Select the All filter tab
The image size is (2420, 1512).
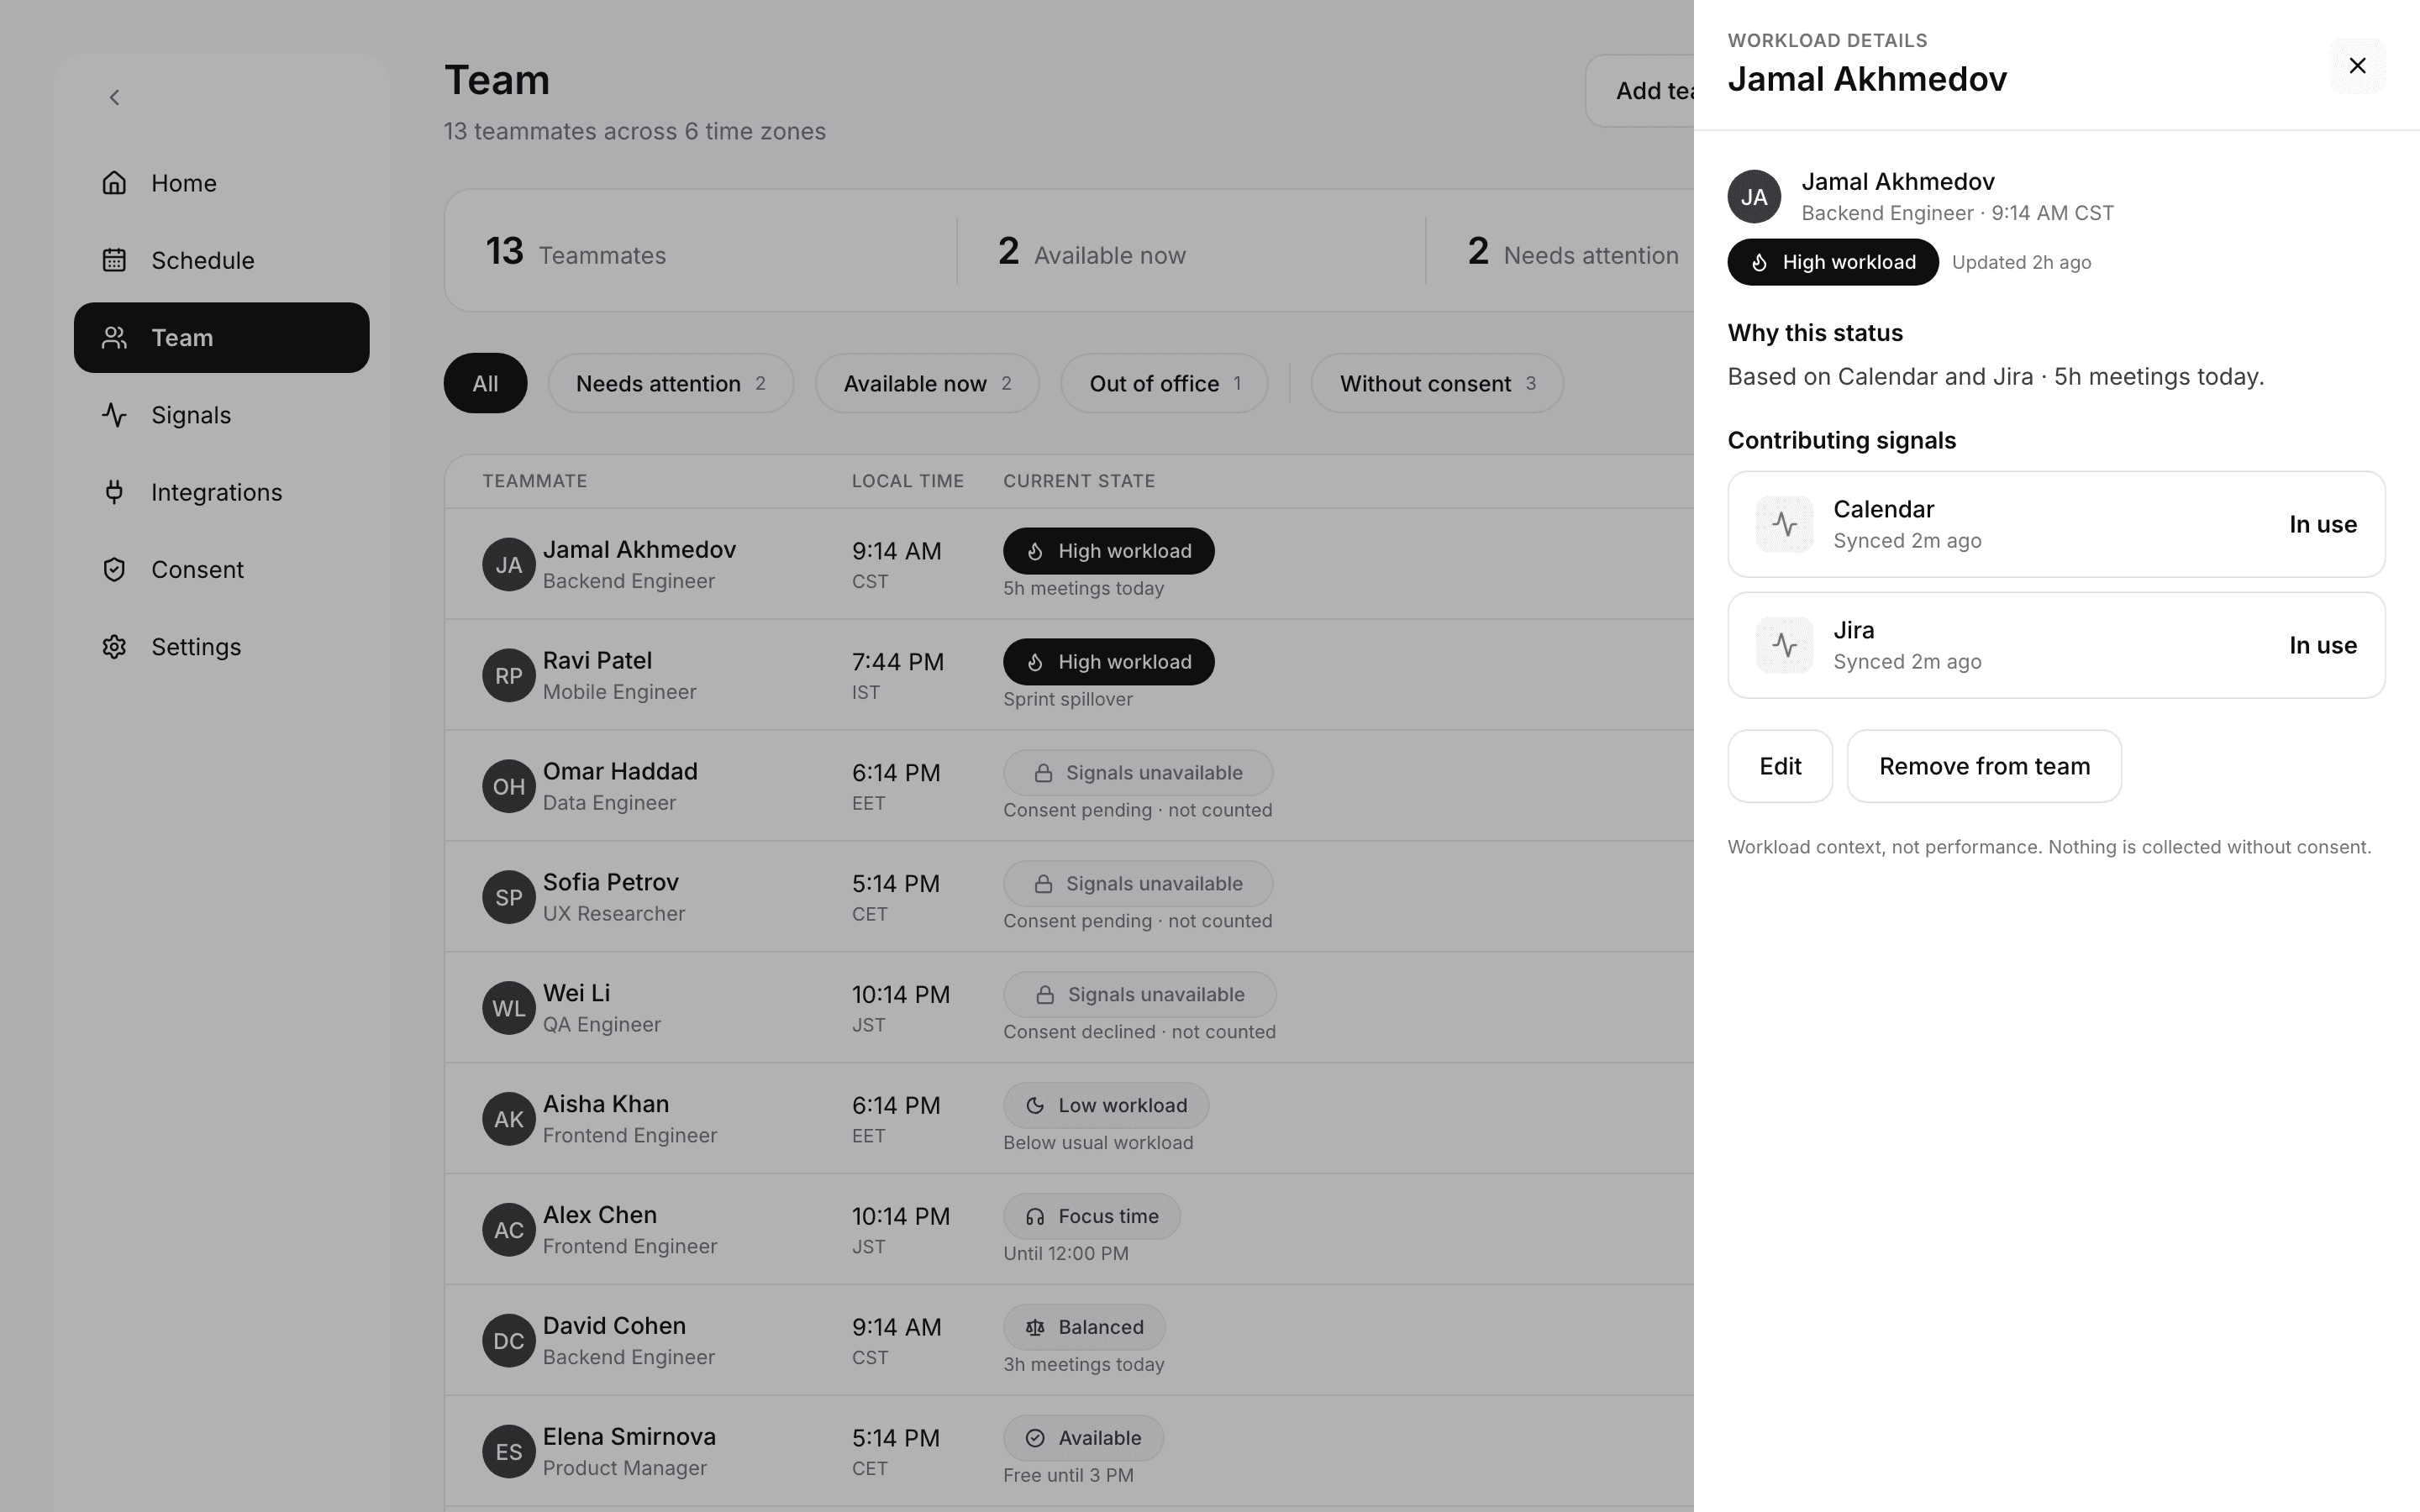(485, 383)
